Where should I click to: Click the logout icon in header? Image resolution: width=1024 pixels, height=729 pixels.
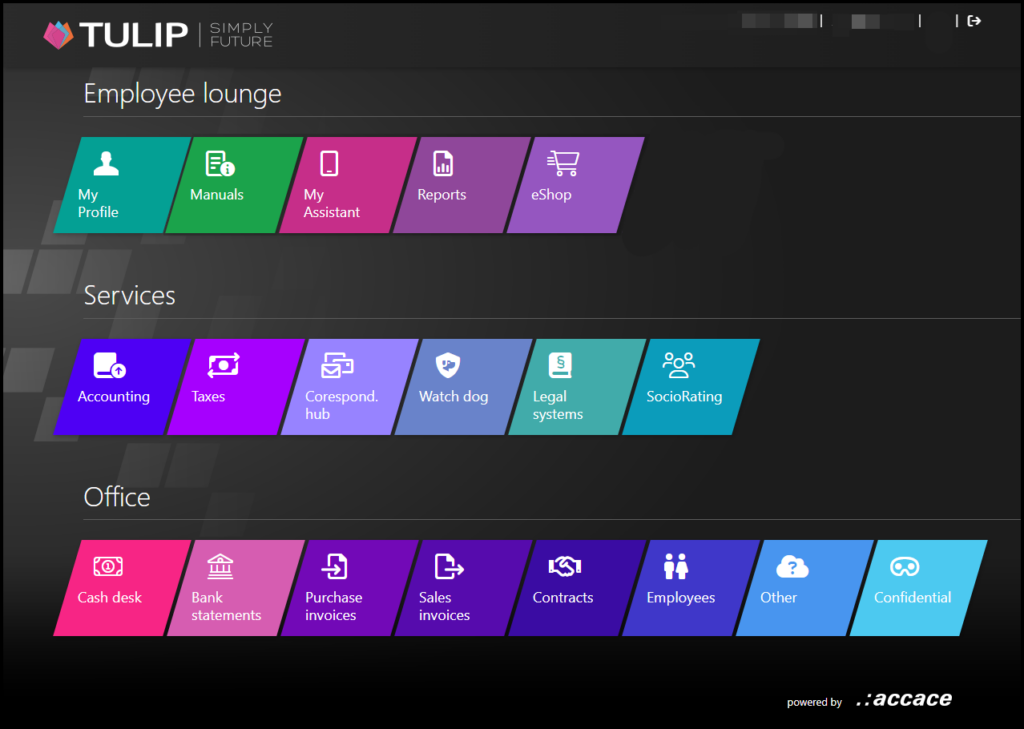click(974, 21)
